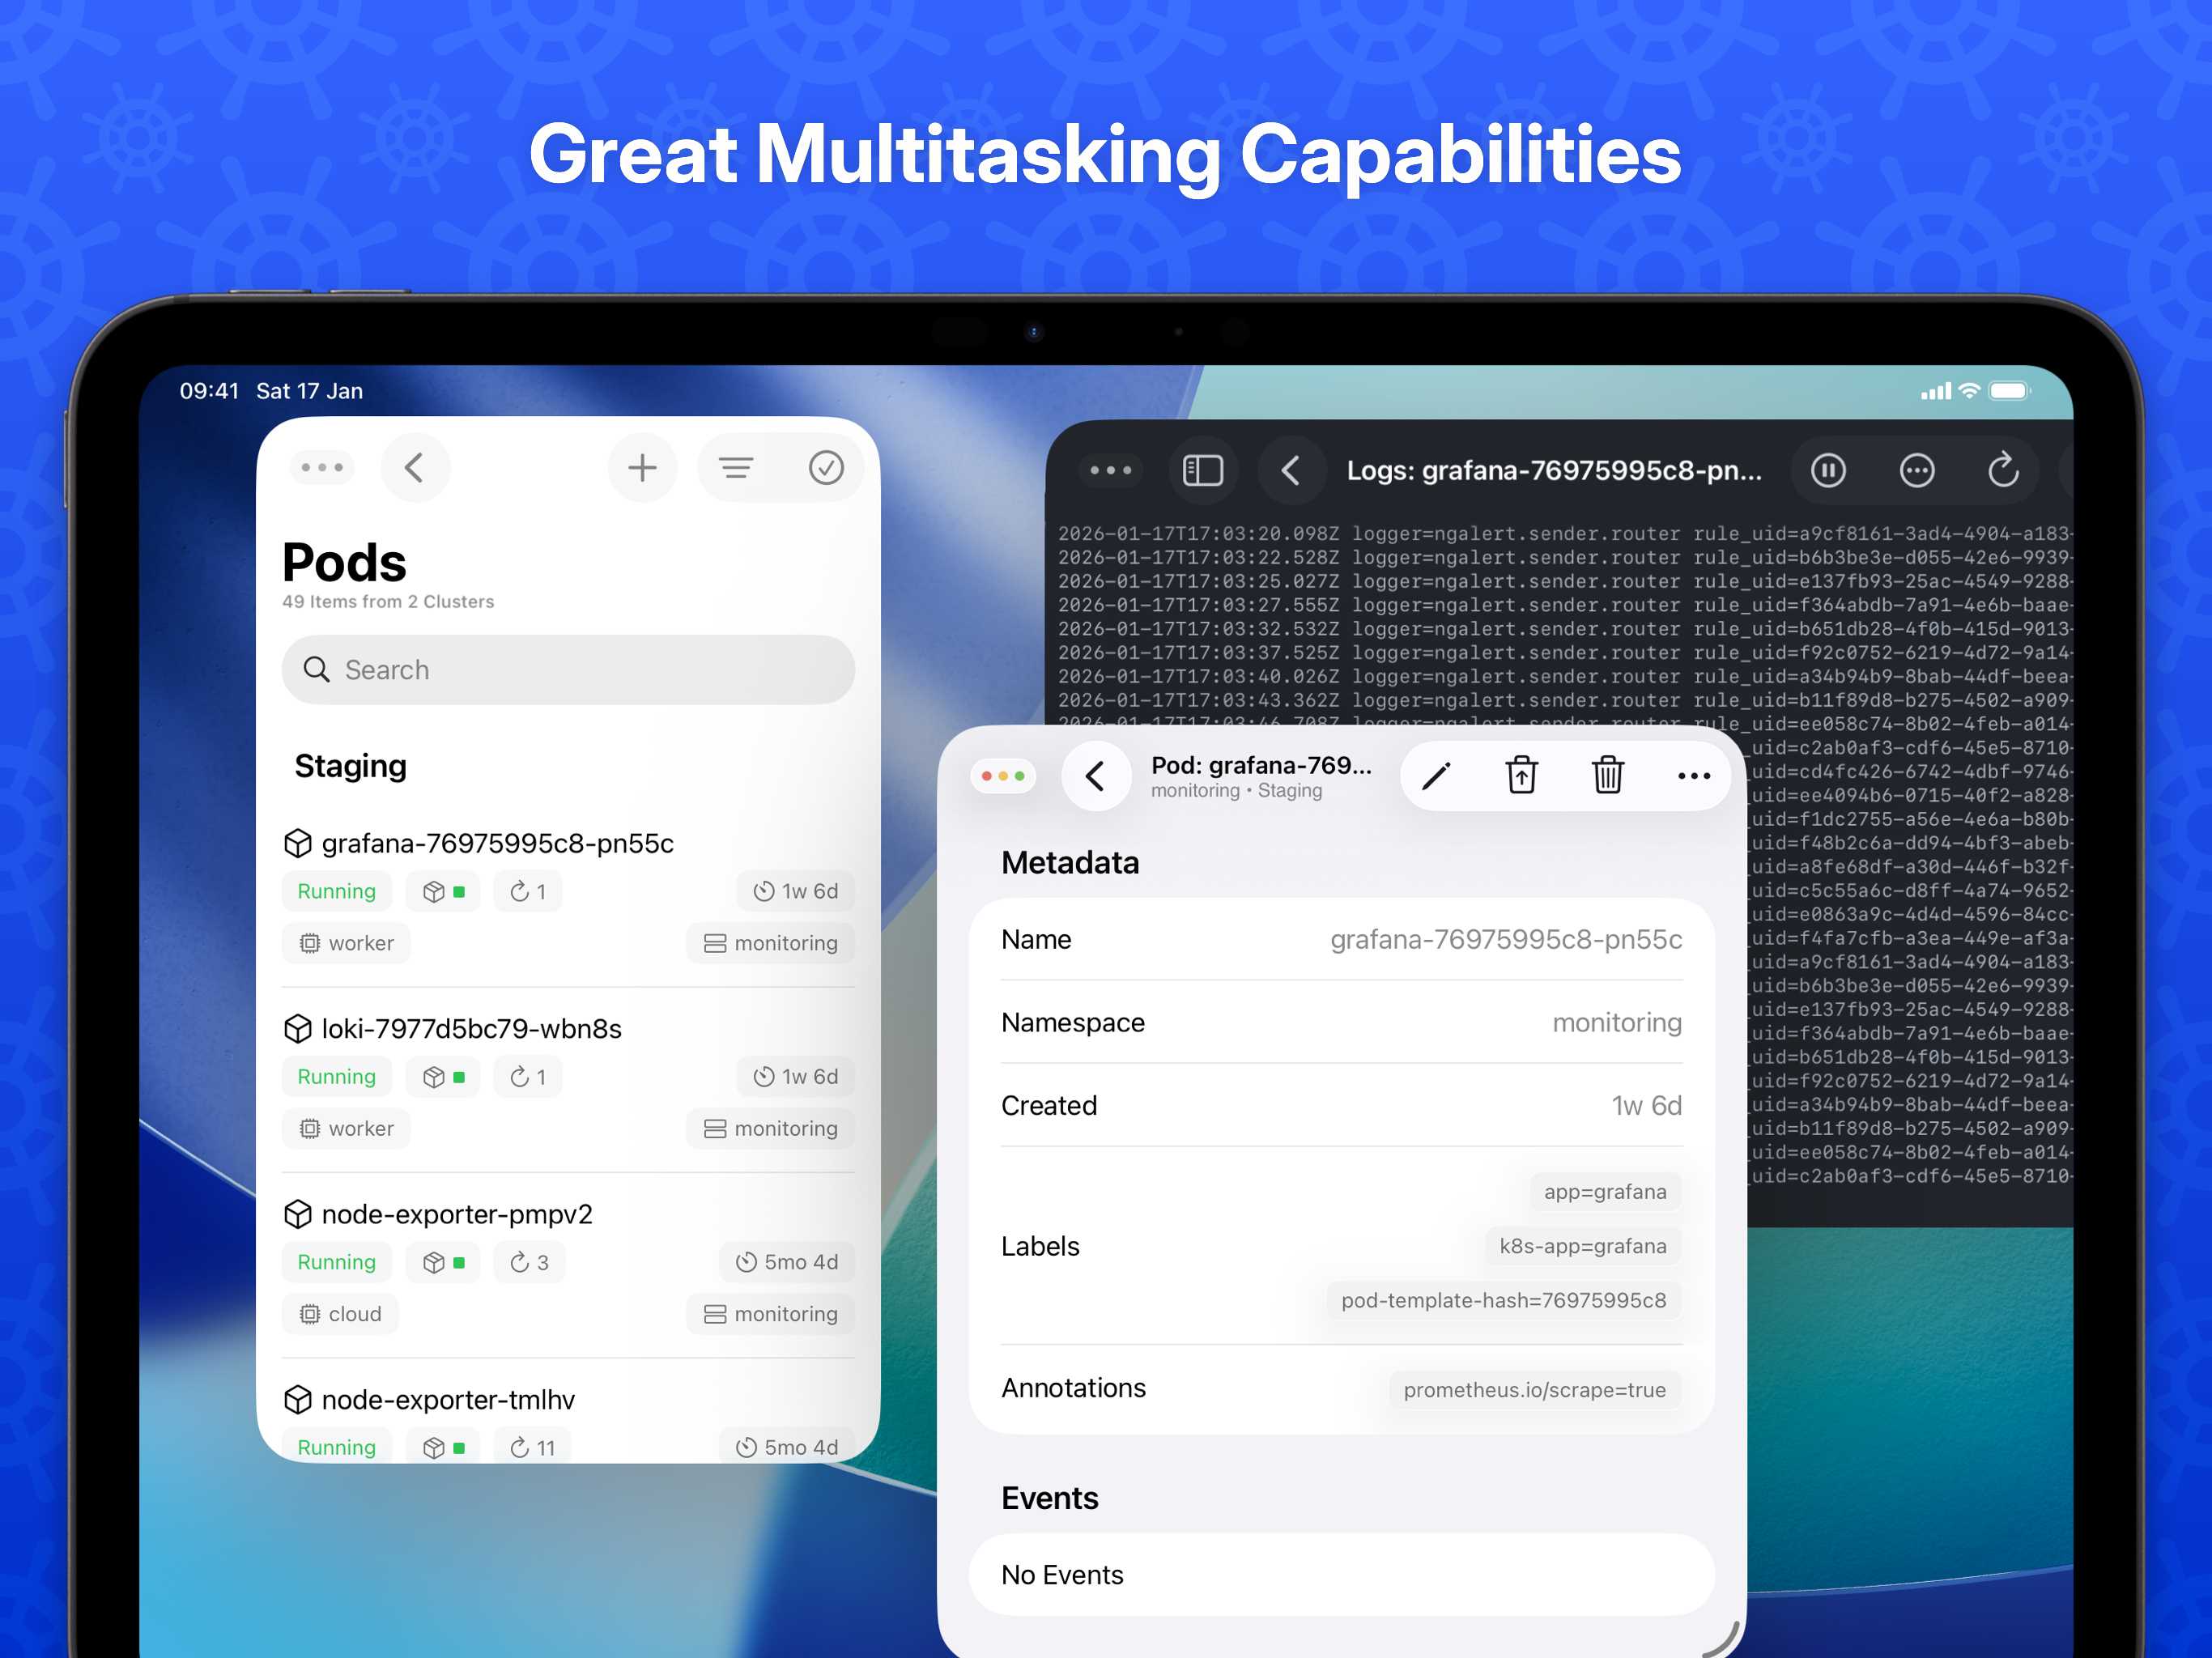The image size is (2212, 1658).
Task: Click prometheus.io/scrape=true annotation chip
Action: [x=1535, y=1391]
